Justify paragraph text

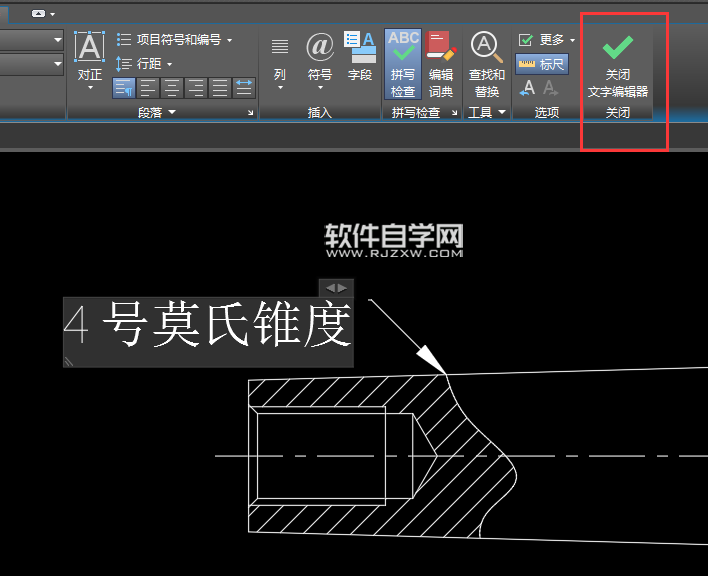[219, 88]
